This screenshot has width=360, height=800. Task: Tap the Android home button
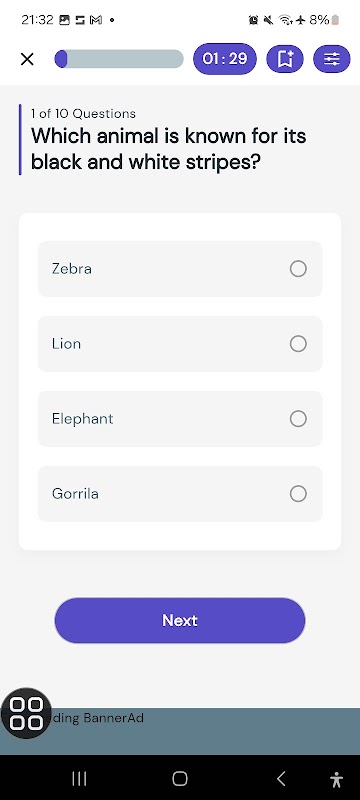click(180, 779)
